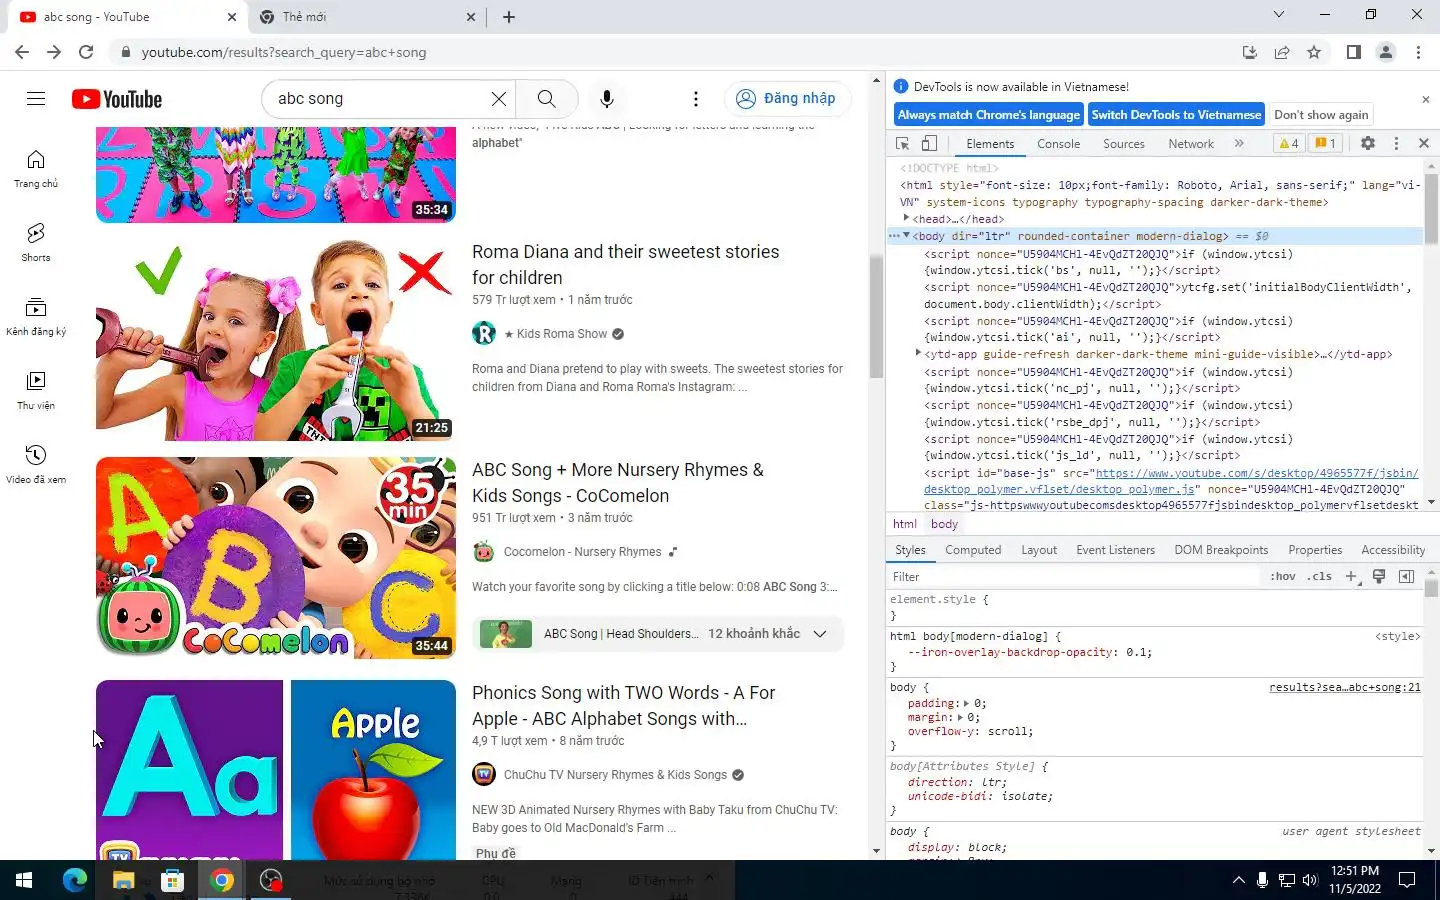Open a new Chrome tab
1440x900 pixels.
click(x=508, y=16)
